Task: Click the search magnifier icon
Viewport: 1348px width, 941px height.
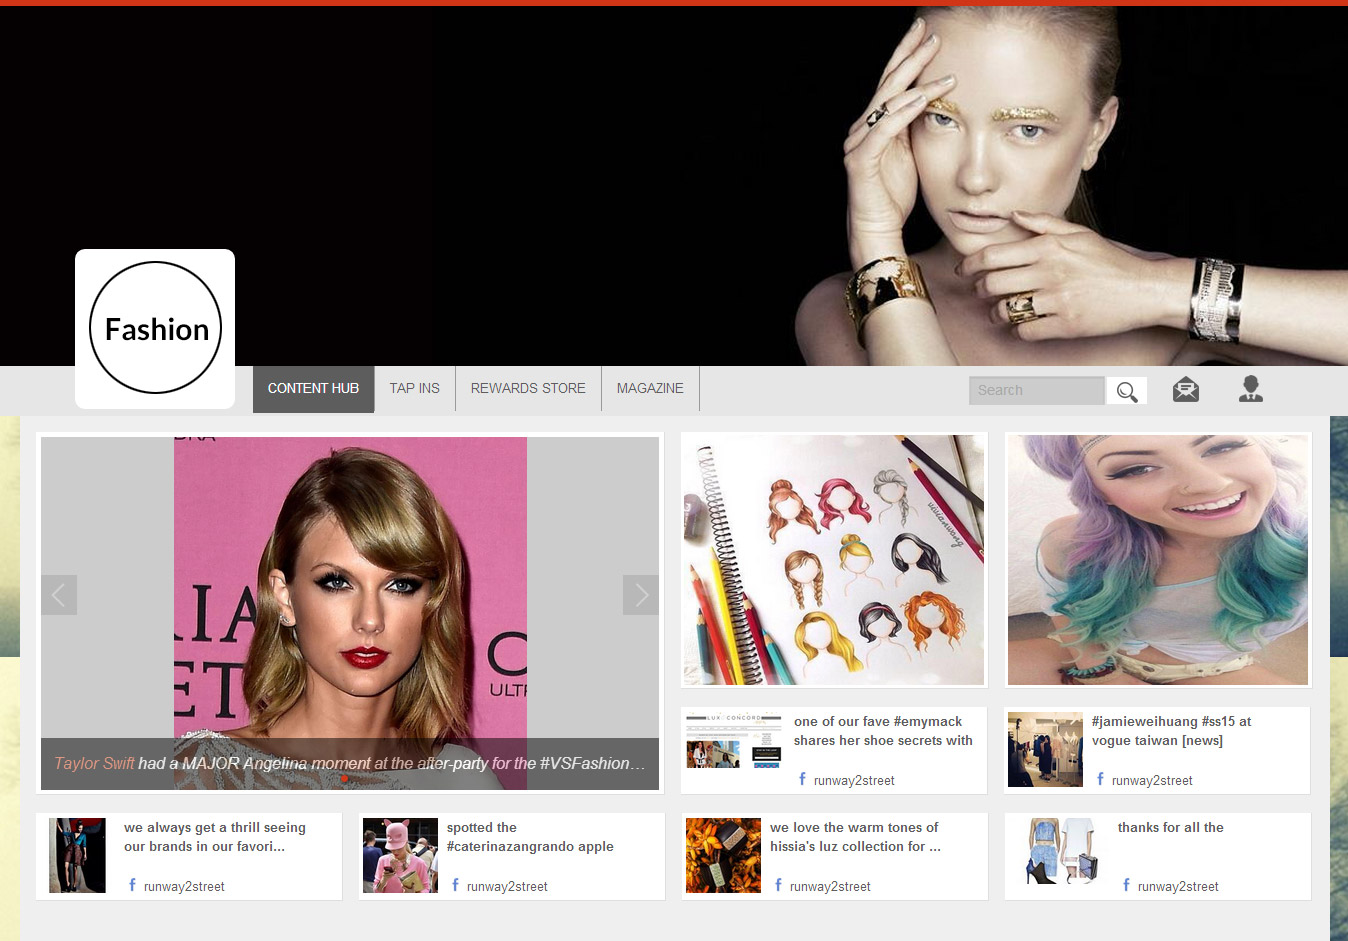Action: click(x=1127, y=391)
